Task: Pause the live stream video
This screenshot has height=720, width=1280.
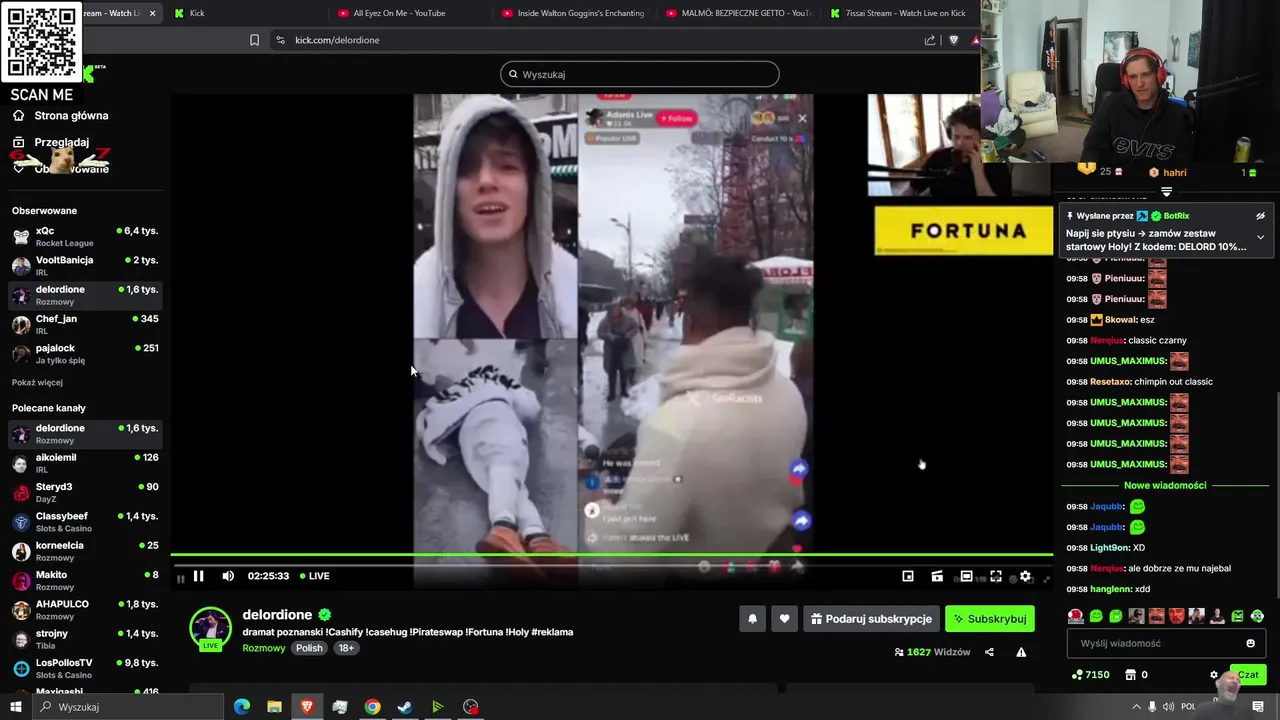Action: [198, 576]
